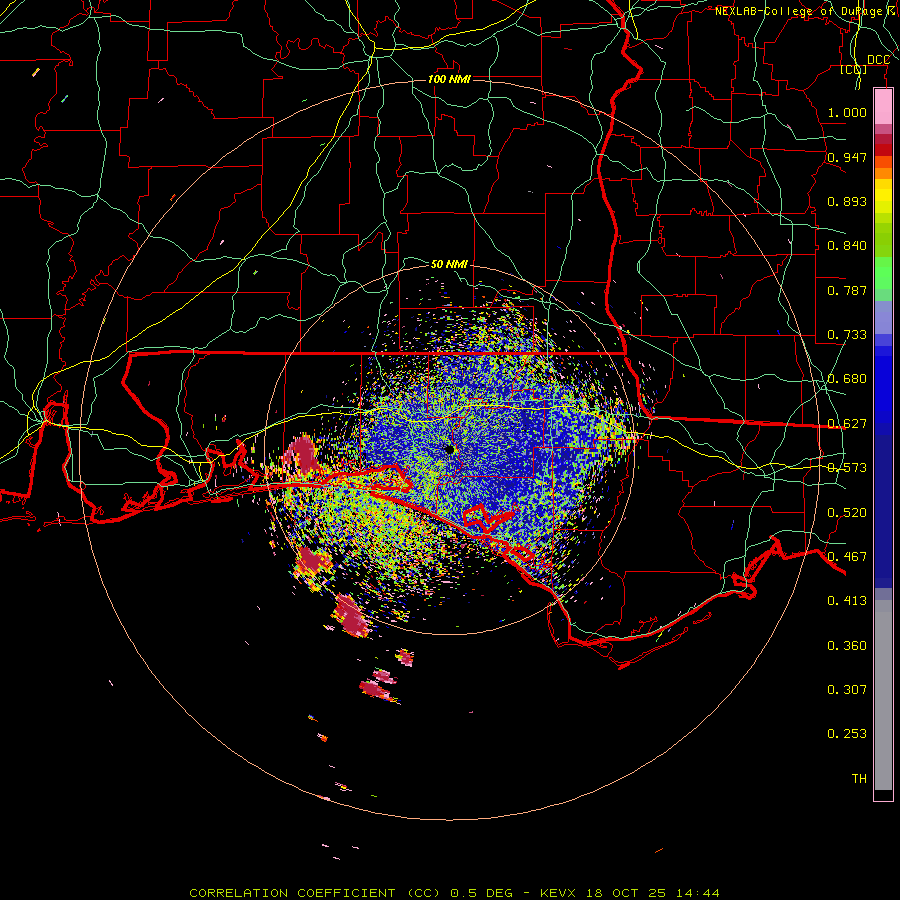Screen dimensions: 900x900
Task: Select the 0.253 scale value
Action: coord(847,734)
